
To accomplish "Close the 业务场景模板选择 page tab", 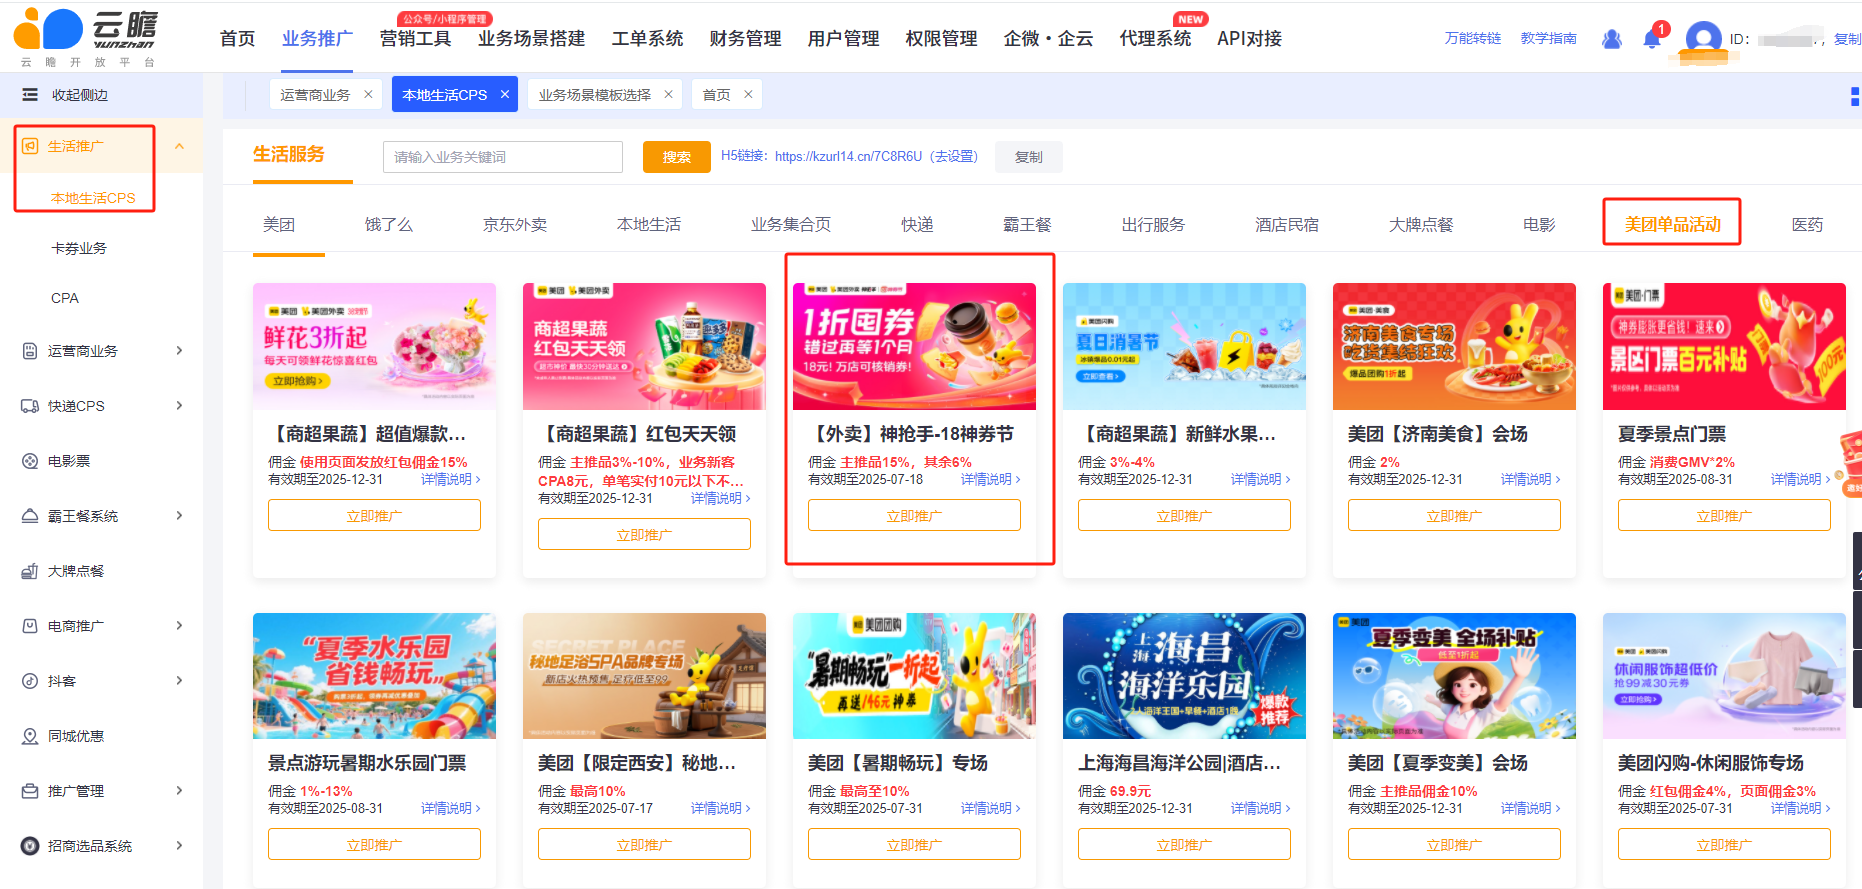I will (668, 94).
